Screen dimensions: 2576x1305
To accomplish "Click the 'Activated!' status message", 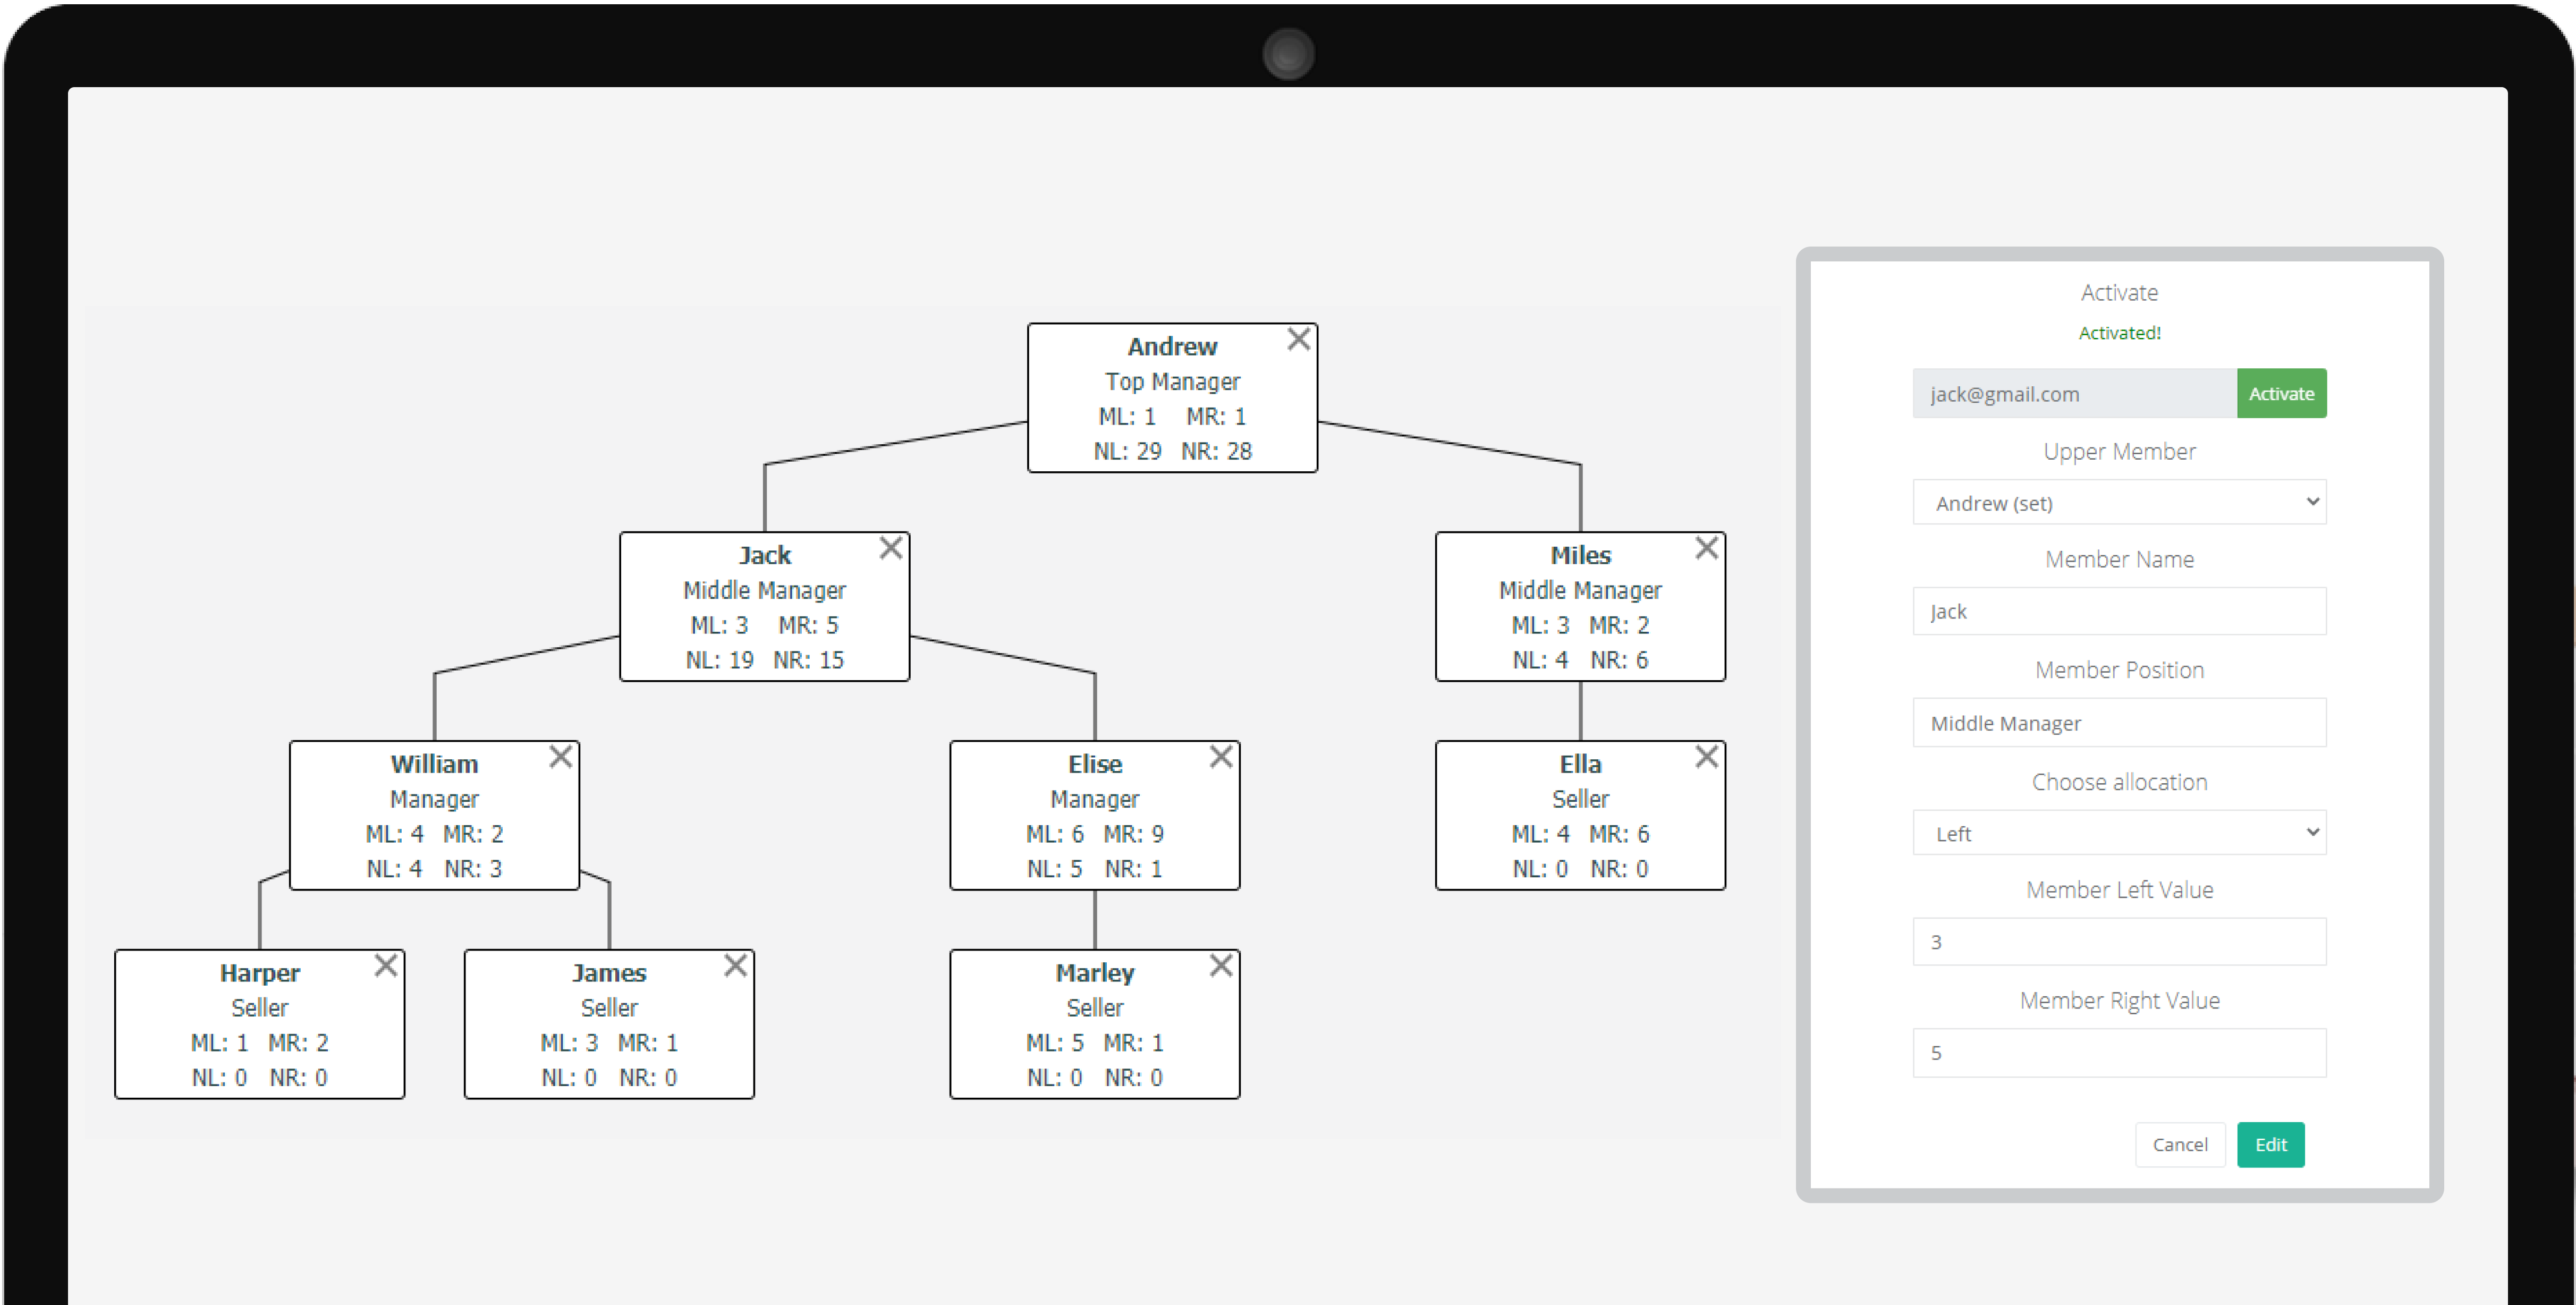I will [2119, 333].
